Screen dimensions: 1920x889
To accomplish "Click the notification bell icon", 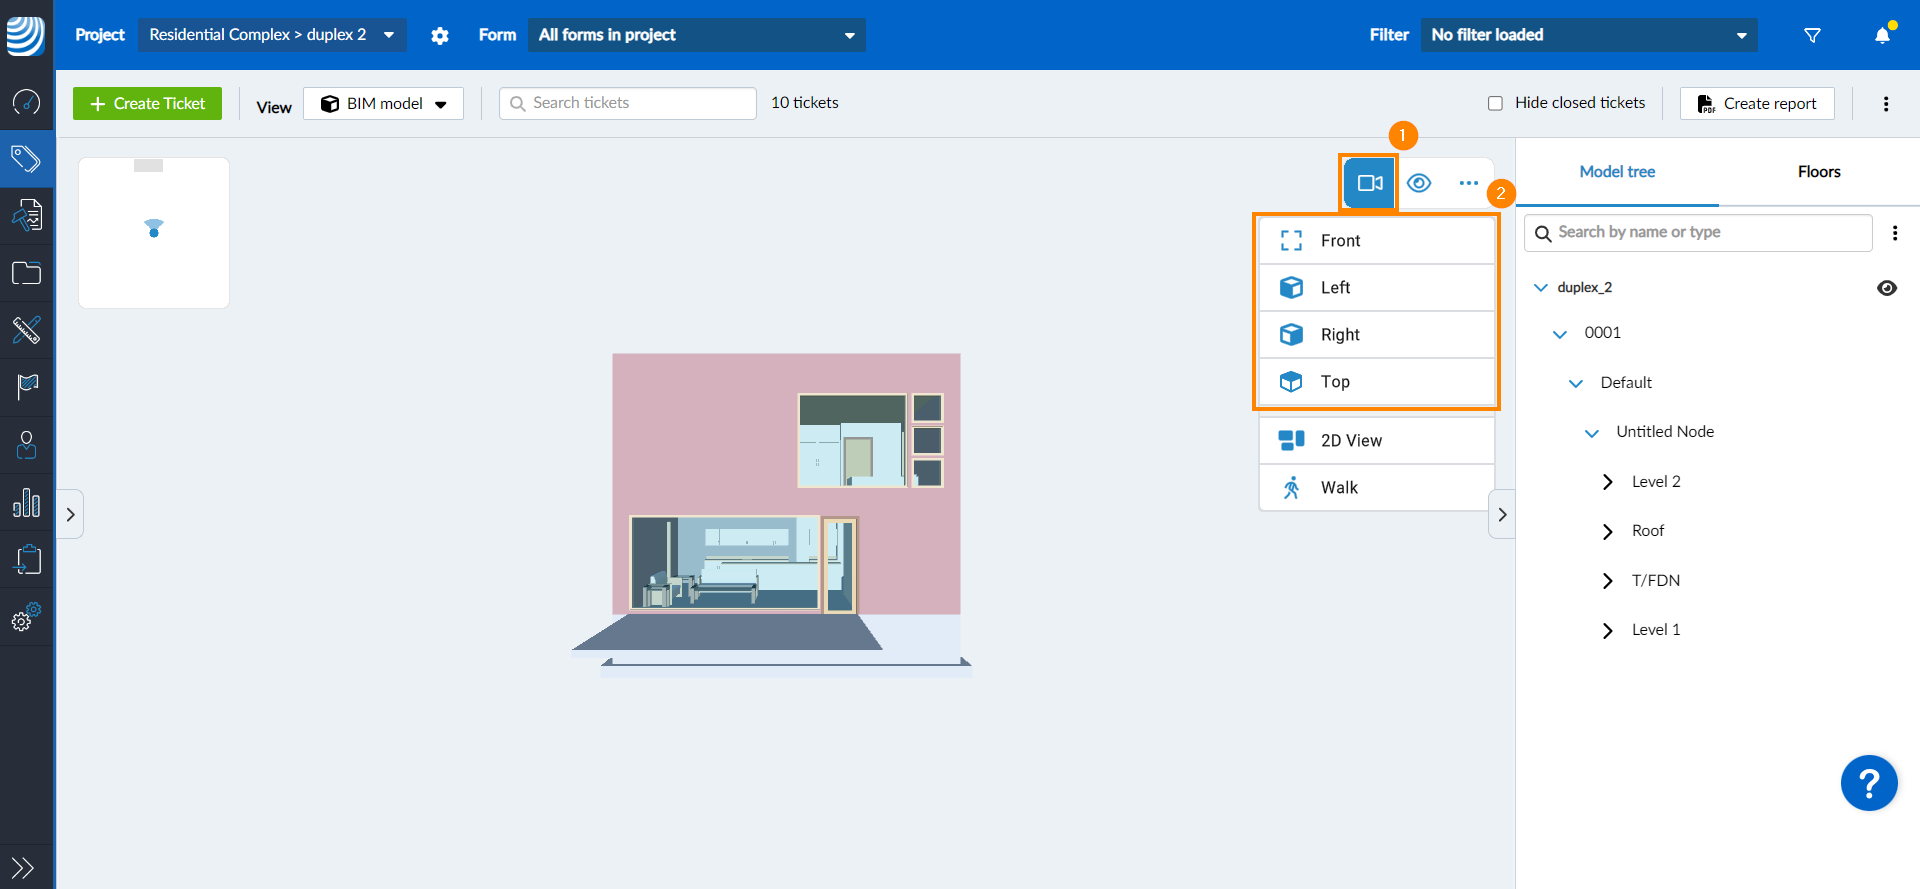I will point(1882,35).
